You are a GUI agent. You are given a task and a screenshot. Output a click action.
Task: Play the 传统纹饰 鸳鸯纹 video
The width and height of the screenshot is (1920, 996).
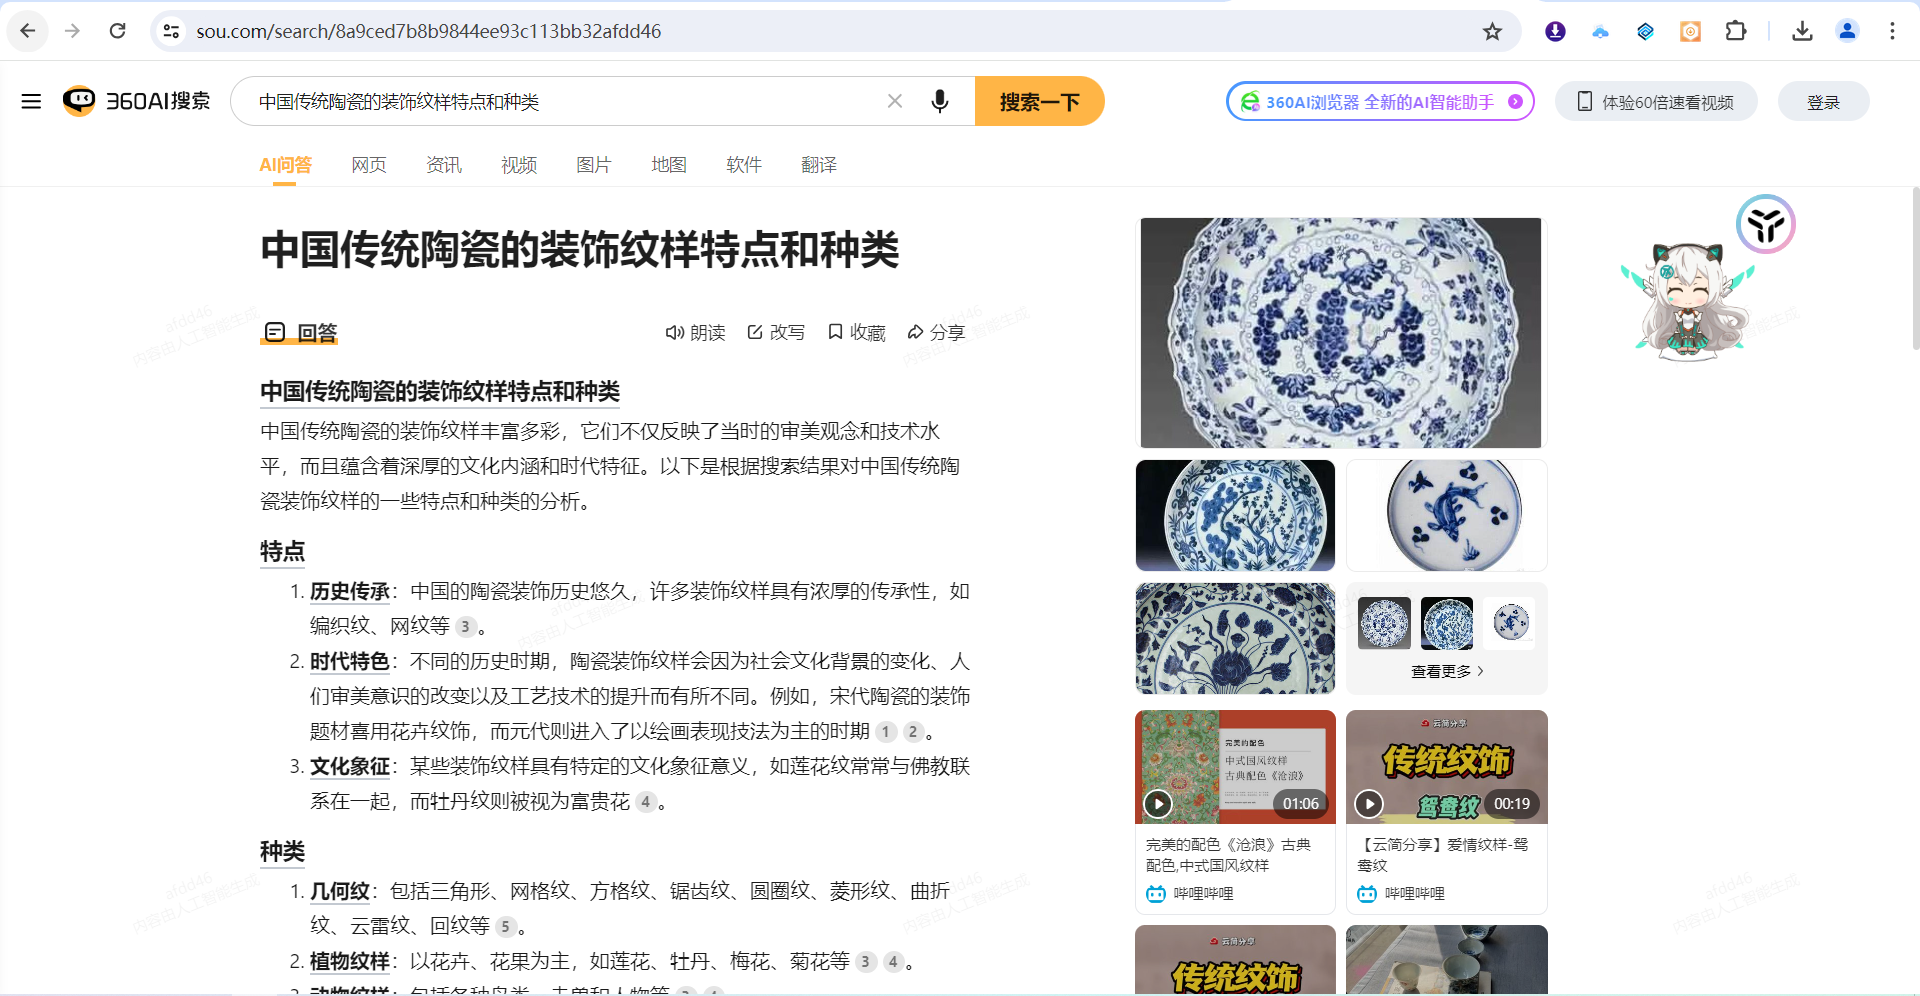pos(1369,803)
